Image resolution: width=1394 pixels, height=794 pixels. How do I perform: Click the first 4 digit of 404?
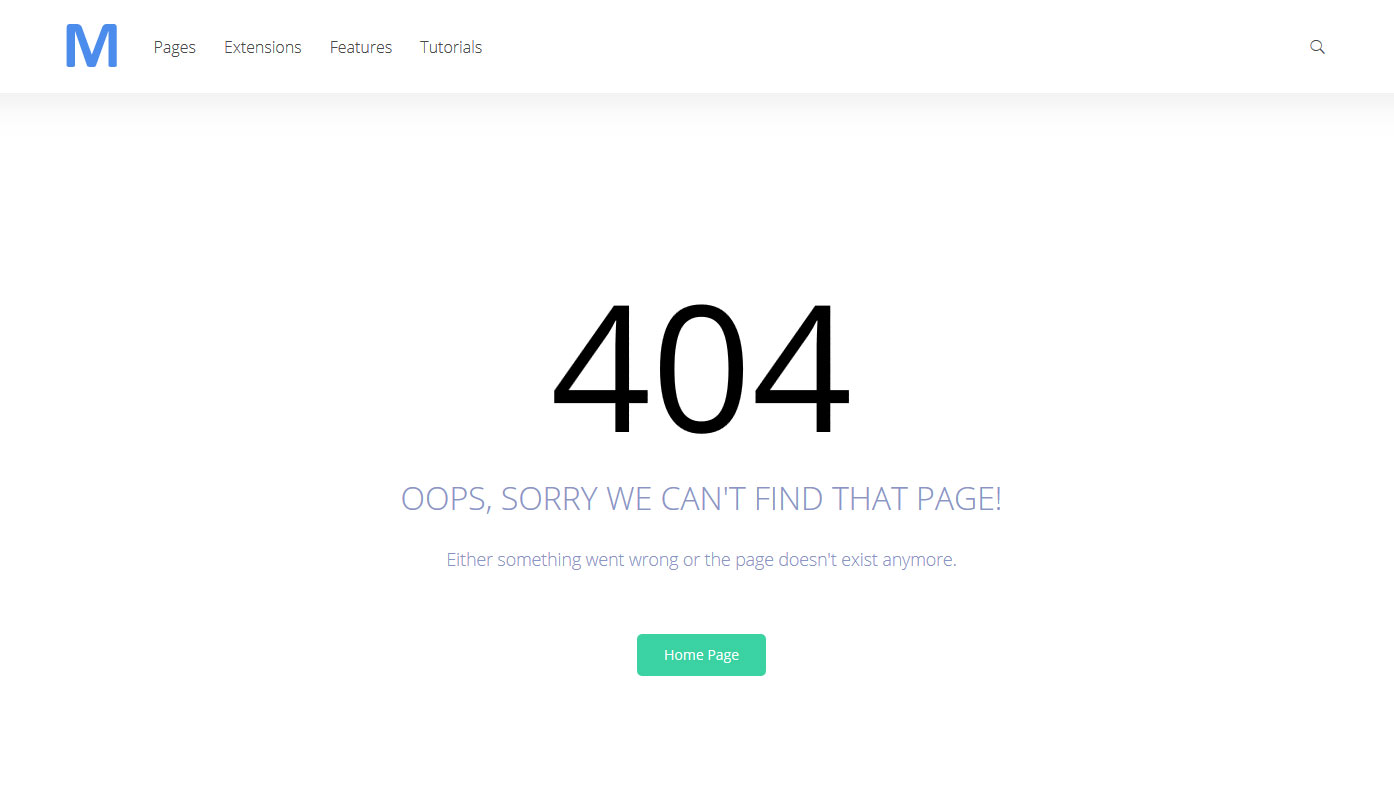(600, 369)
